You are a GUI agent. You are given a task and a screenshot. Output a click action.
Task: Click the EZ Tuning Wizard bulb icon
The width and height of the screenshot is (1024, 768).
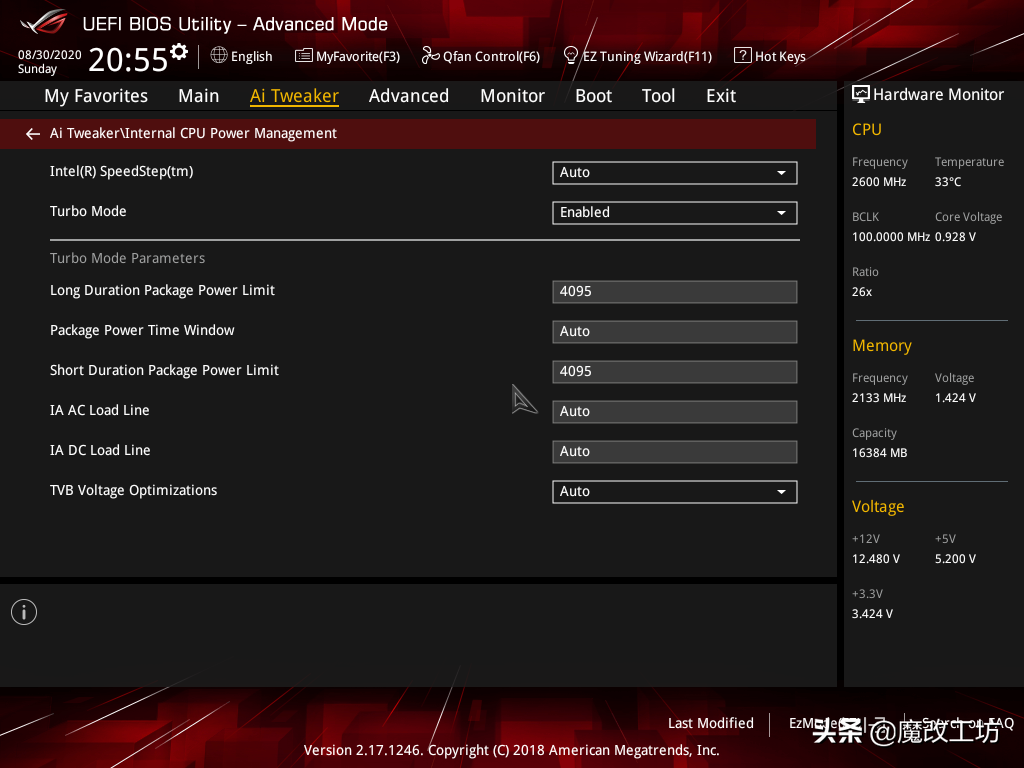tap(571, 56)
